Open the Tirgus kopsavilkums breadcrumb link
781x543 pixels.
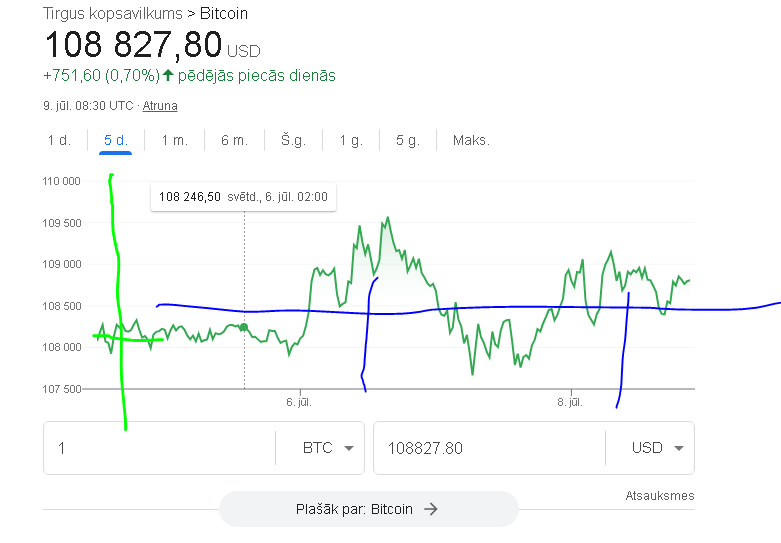[x=113, y=13]
